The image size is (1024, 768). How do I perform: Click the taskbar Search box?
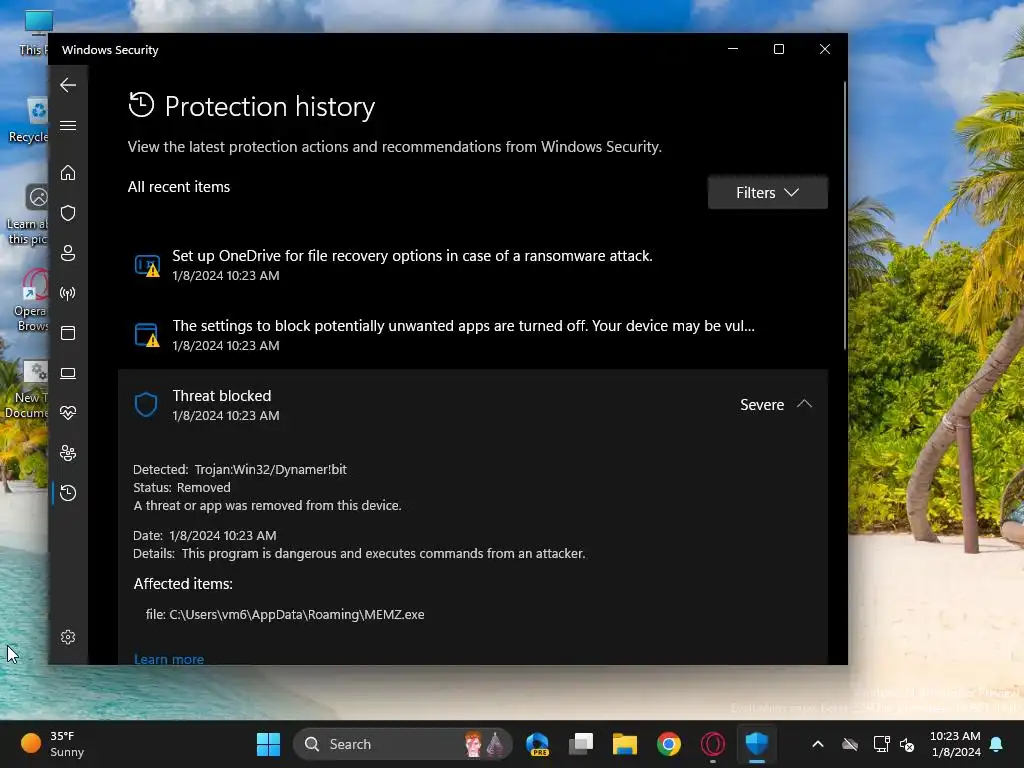pyautogui.click(x=402, y=744)
